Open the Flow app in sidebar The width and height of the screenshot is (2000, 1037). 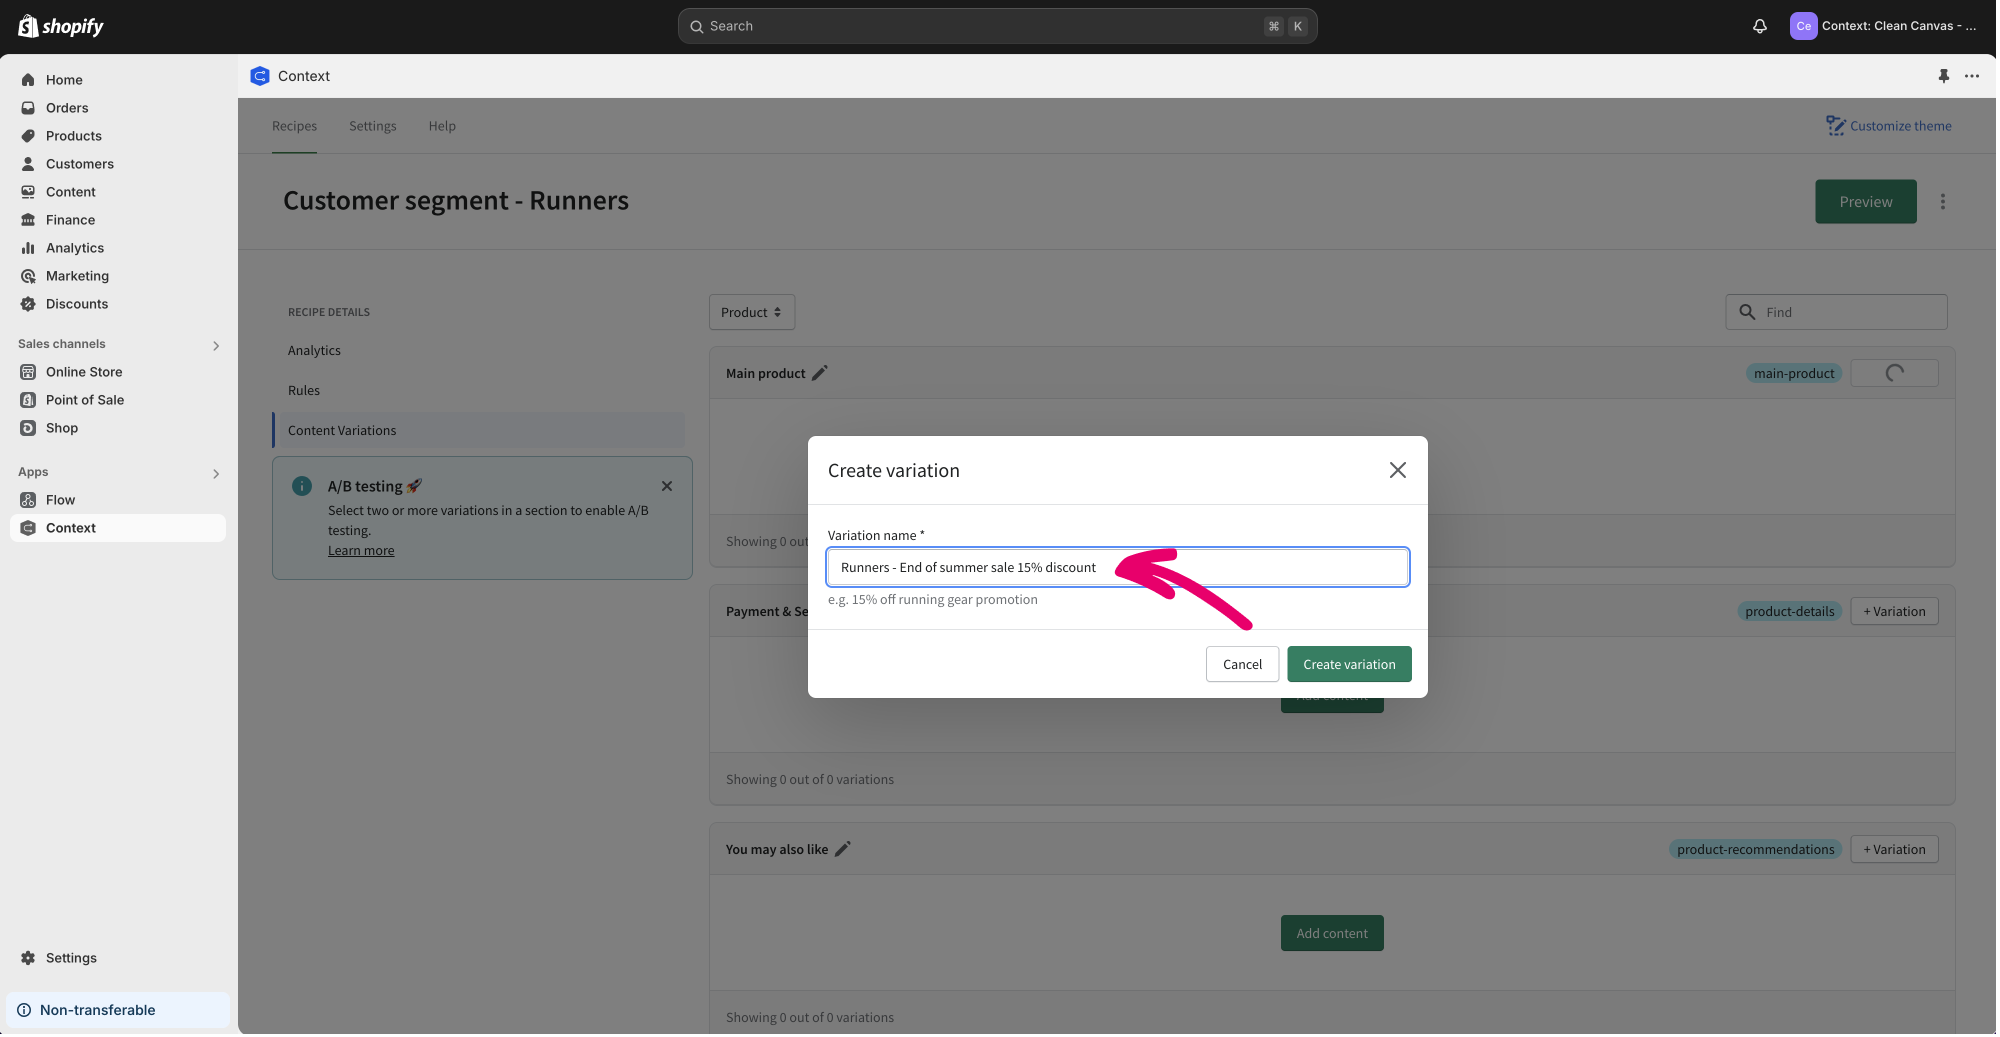tap(60, 500)
